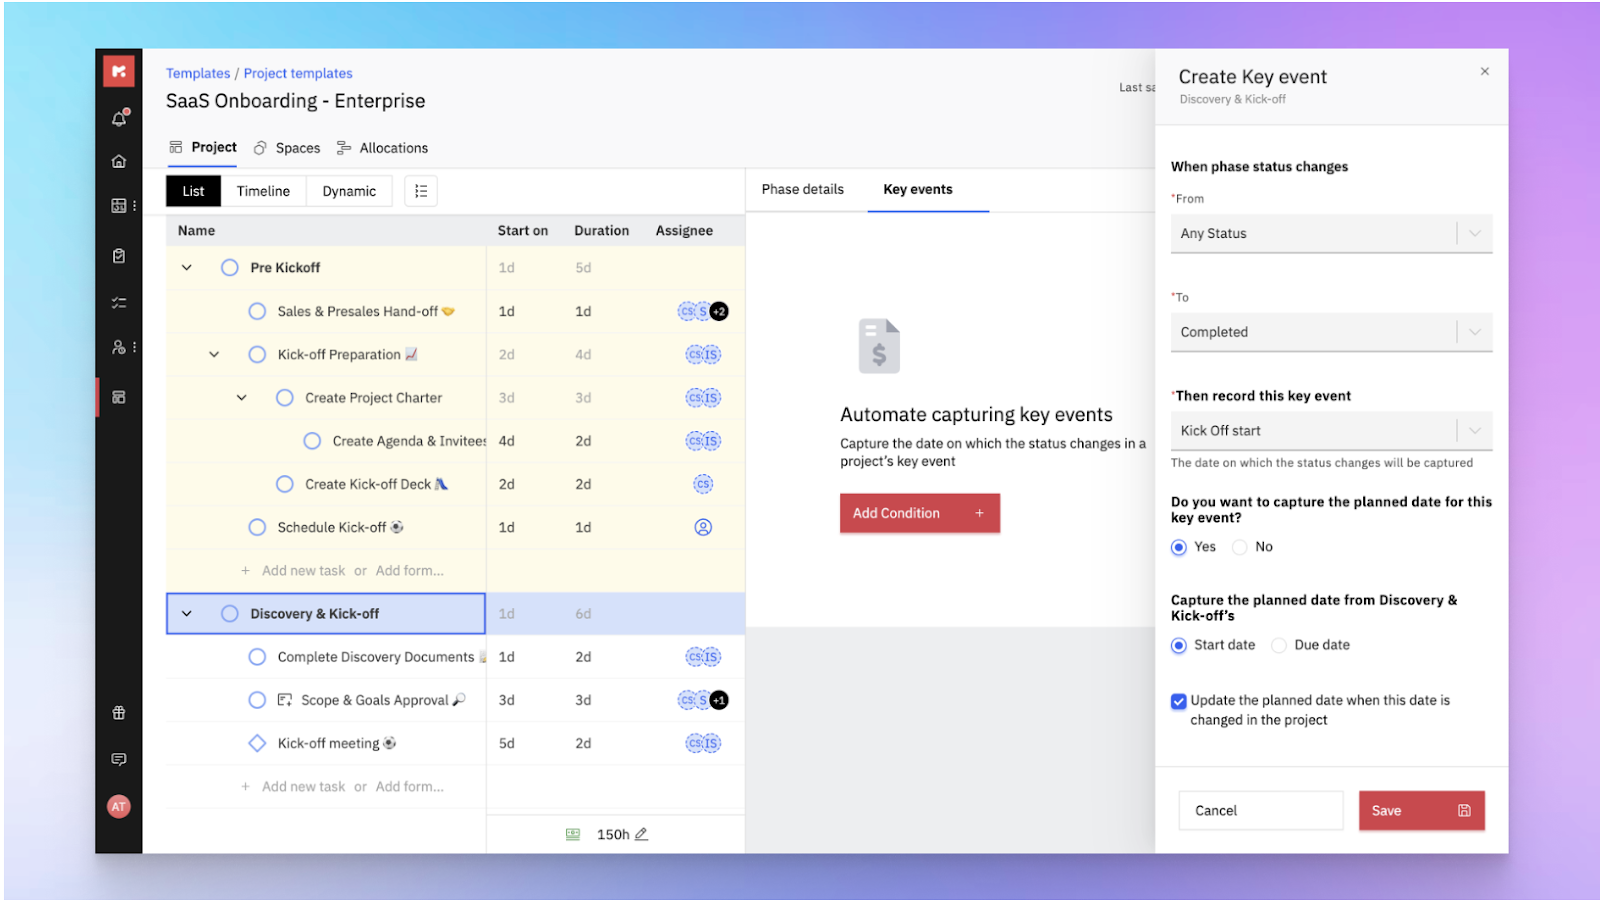Open the notifications bell in the sidebar
Image resolution: width=1600 pixels, height=901 pixels.
[x=118, y=117]
